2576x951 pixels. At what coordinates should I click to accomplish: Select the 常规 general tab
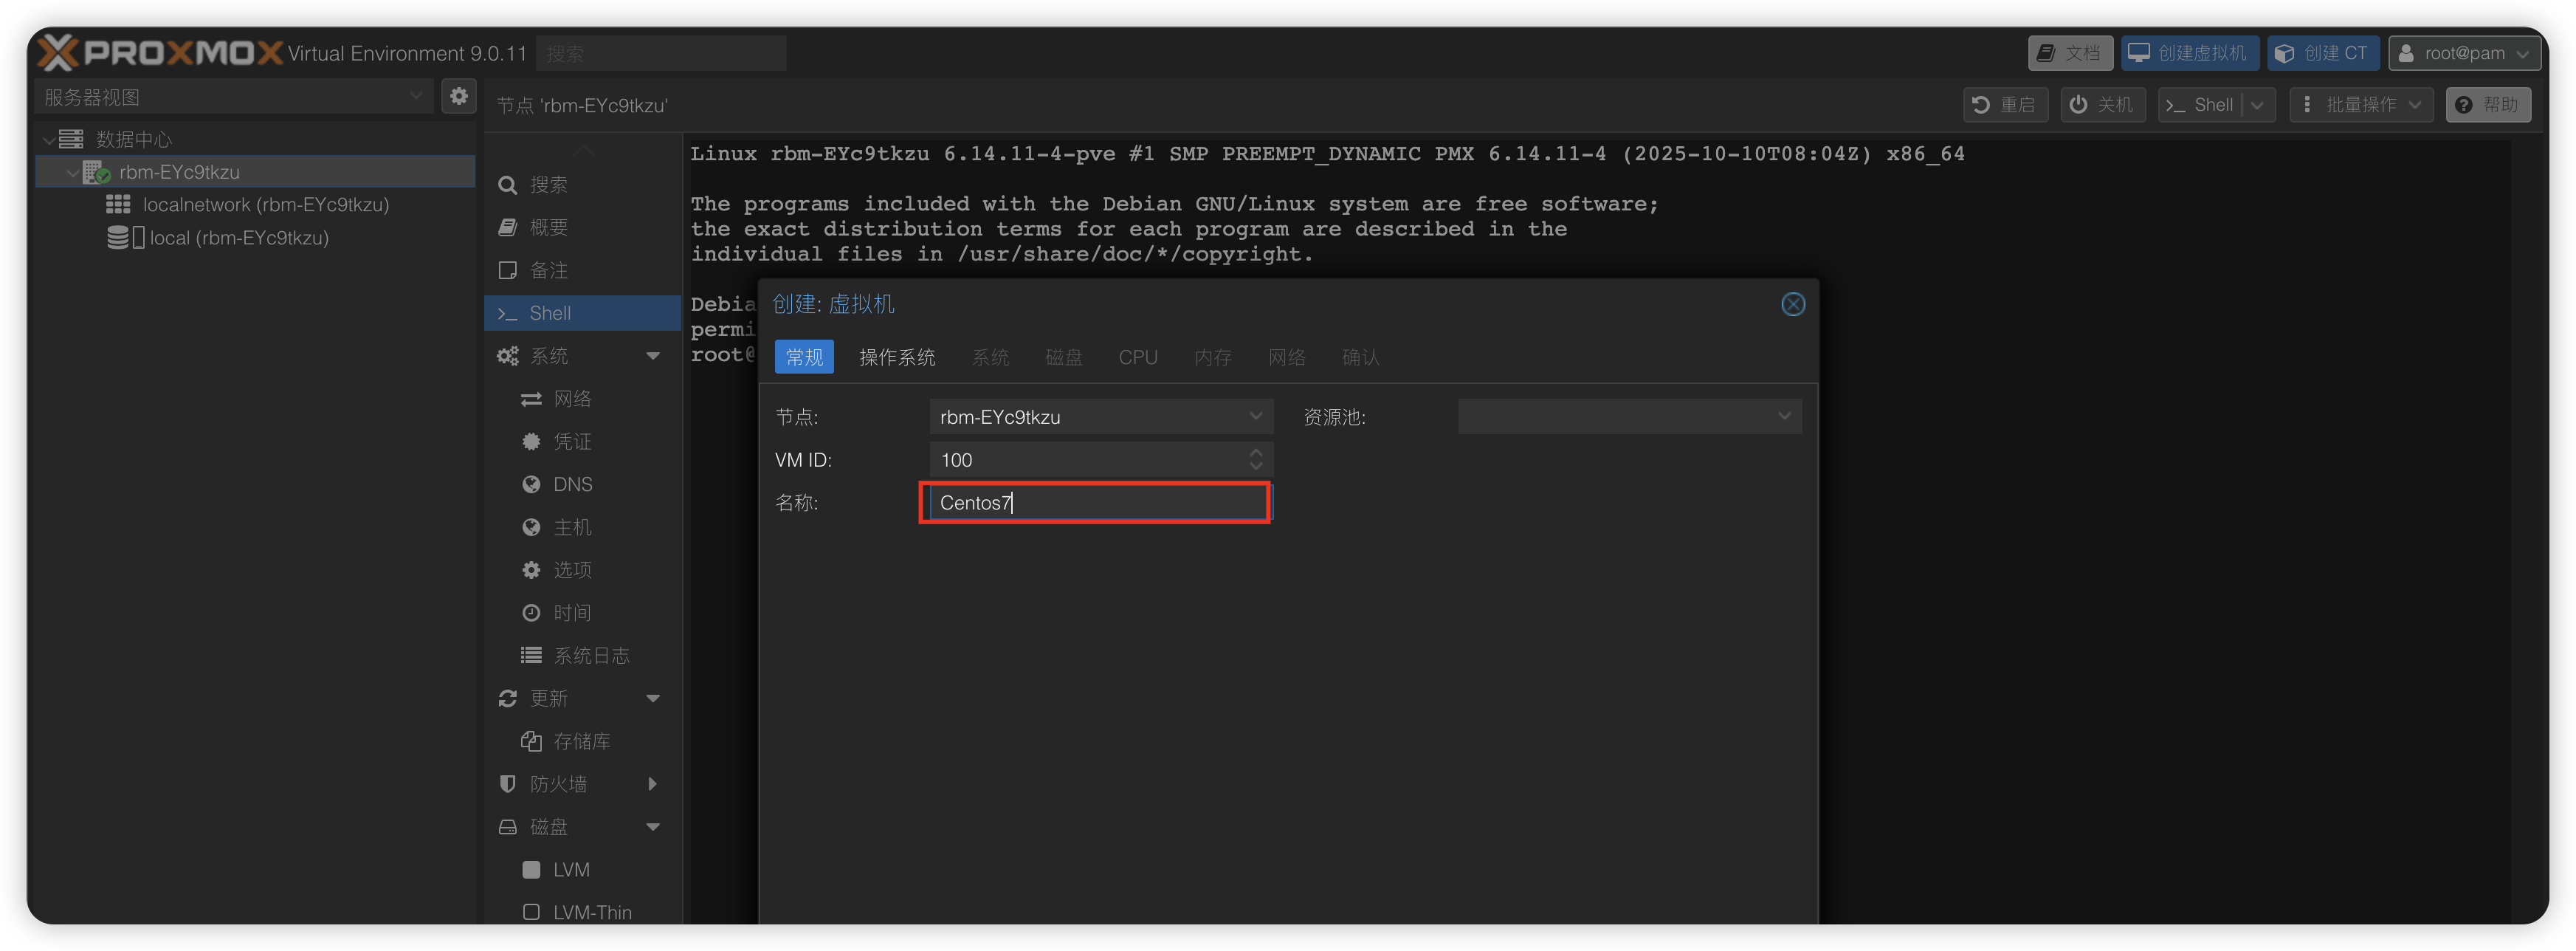804,358
